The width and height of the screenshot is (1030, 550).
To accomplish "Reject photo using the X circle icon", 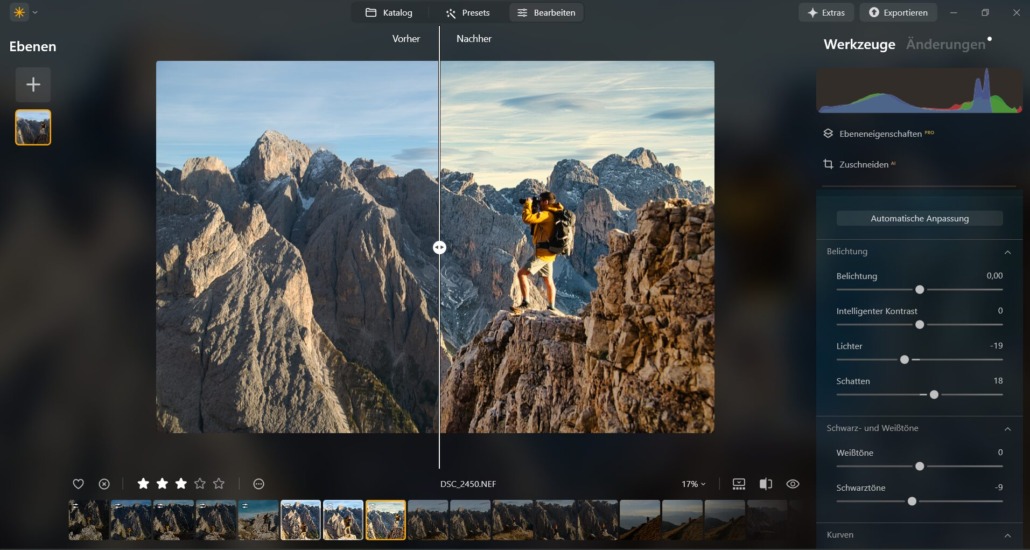I will (104, 484).
